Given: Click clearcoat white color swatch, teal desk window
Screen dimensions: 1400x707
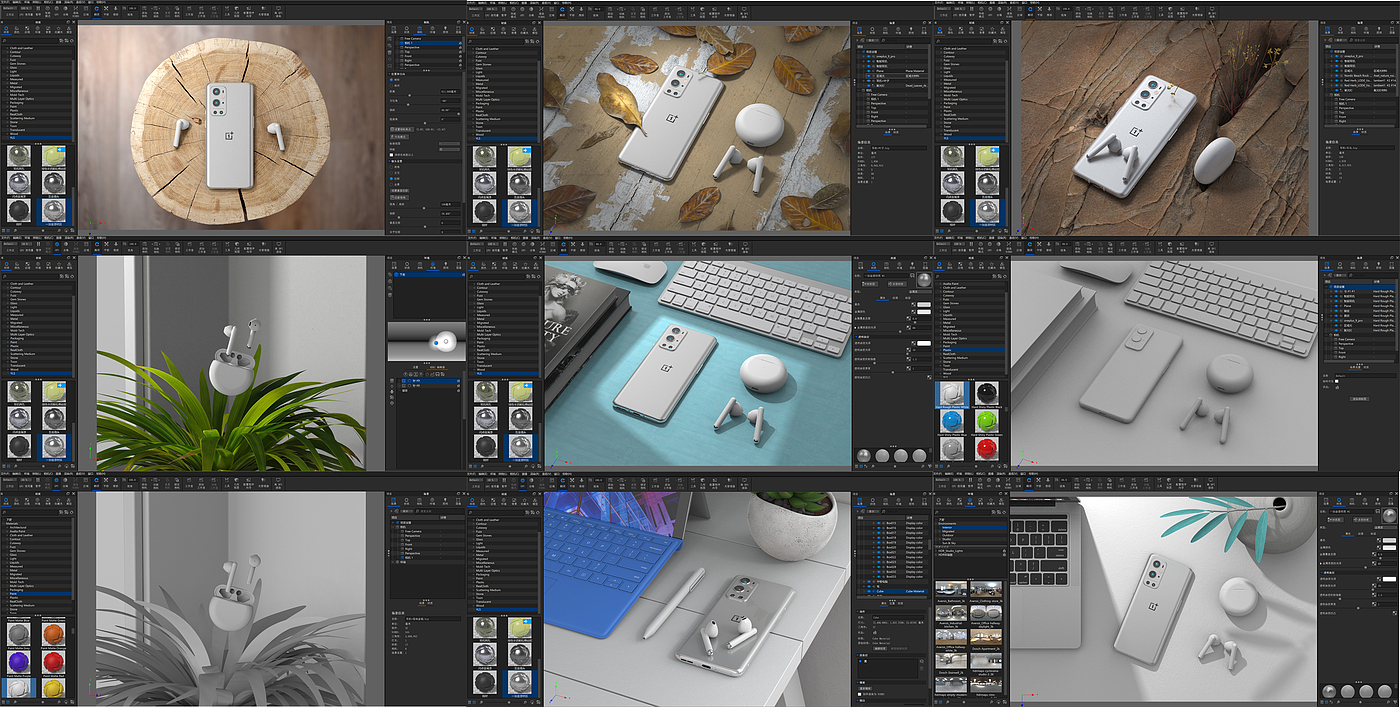Looking at the screenshot, I should [924, 343].
